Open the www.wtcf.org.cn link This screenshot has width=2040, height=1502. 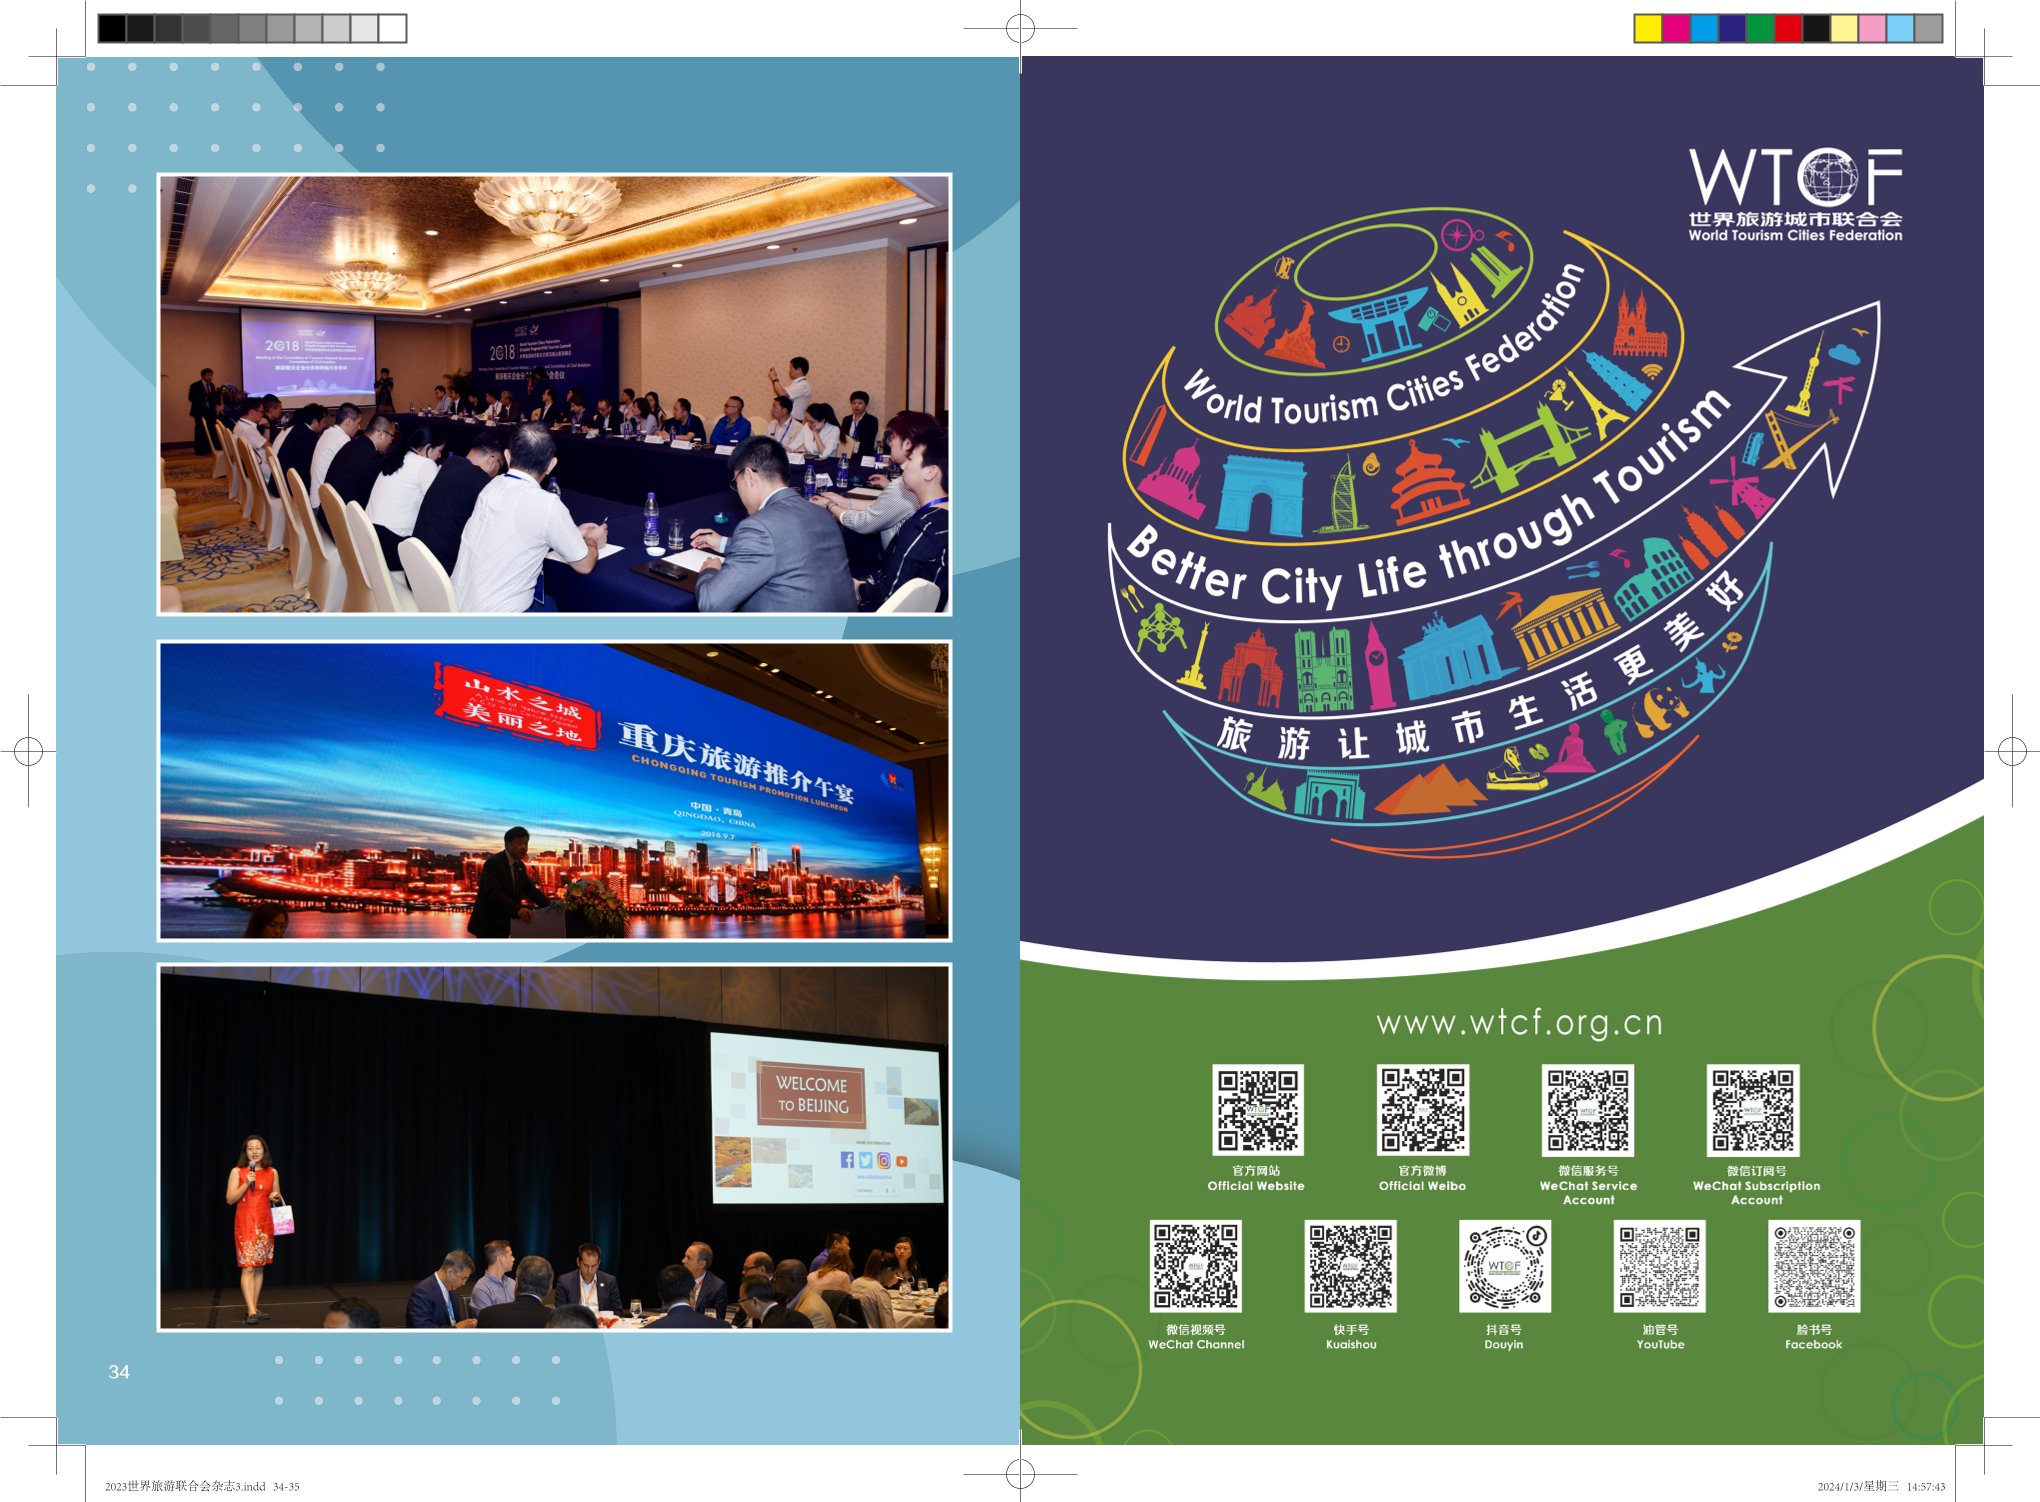pyautogui.click(x=1520, y=1022)
